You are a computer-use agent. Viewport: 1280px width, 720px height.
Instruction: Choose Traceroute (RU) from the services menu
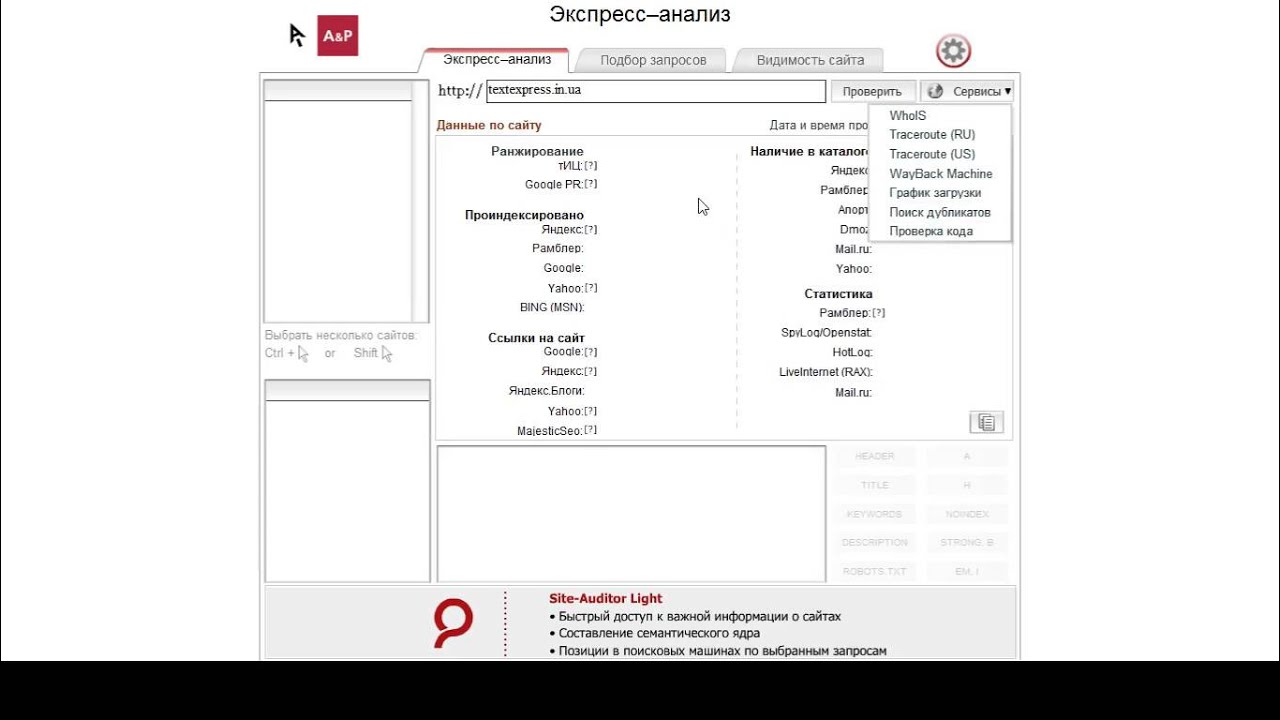pos(932,135)
